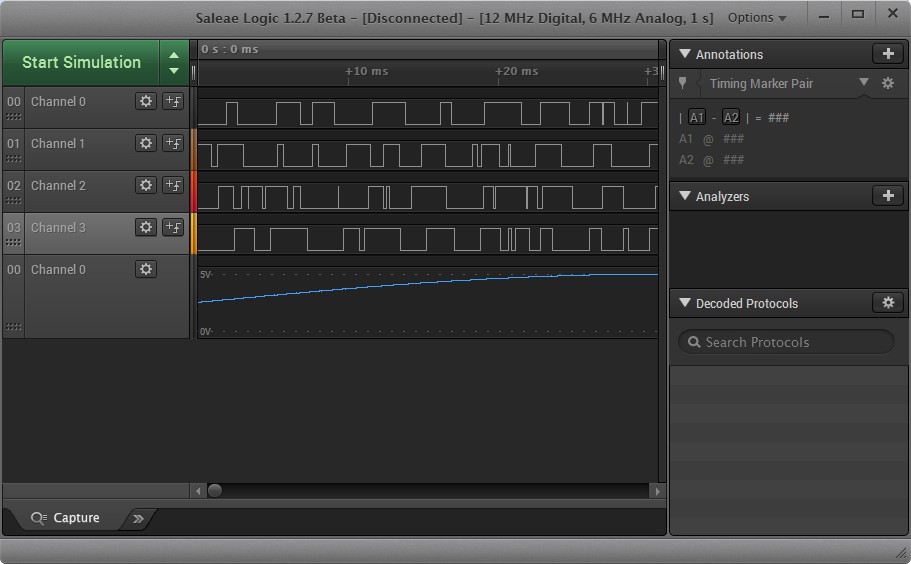Click Channel 3 trigger edge button
Image resolution: width=911 pixels, height=564 pixels.
[x=173, y=227]
